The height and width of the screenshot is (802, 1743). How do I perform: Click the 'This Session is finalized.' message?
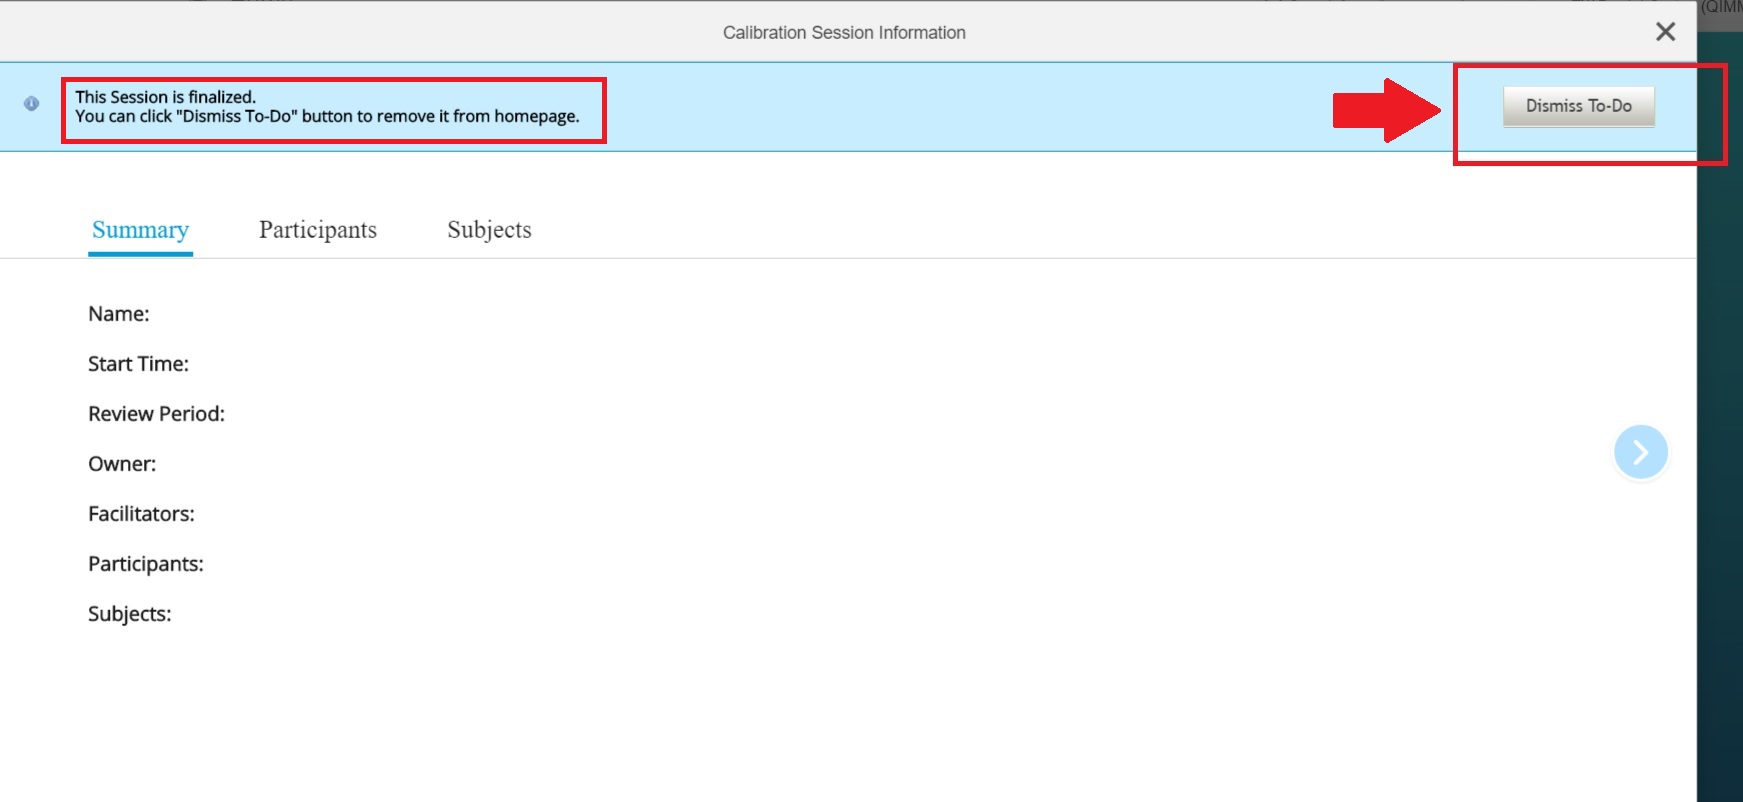166,97
